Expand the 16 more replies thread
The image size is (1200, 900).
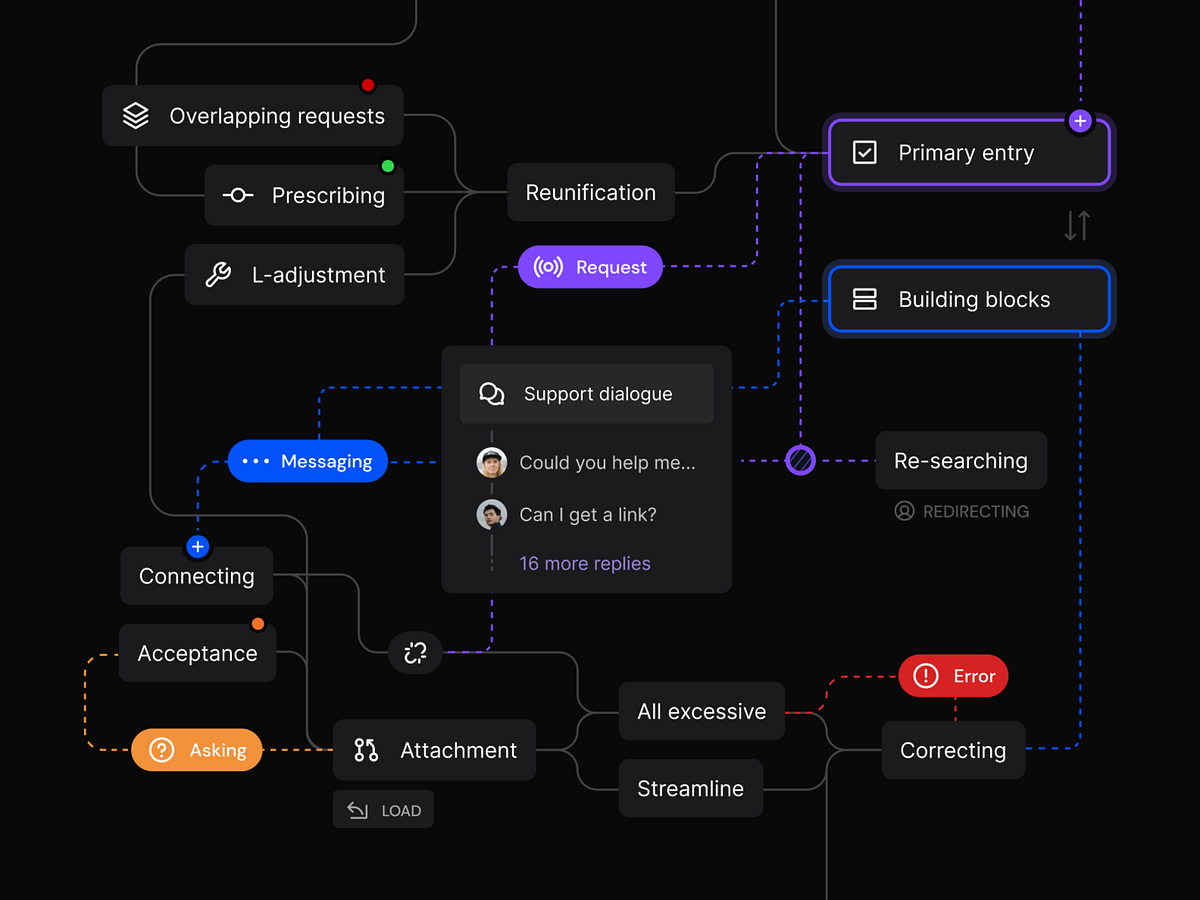pos(584,563)
